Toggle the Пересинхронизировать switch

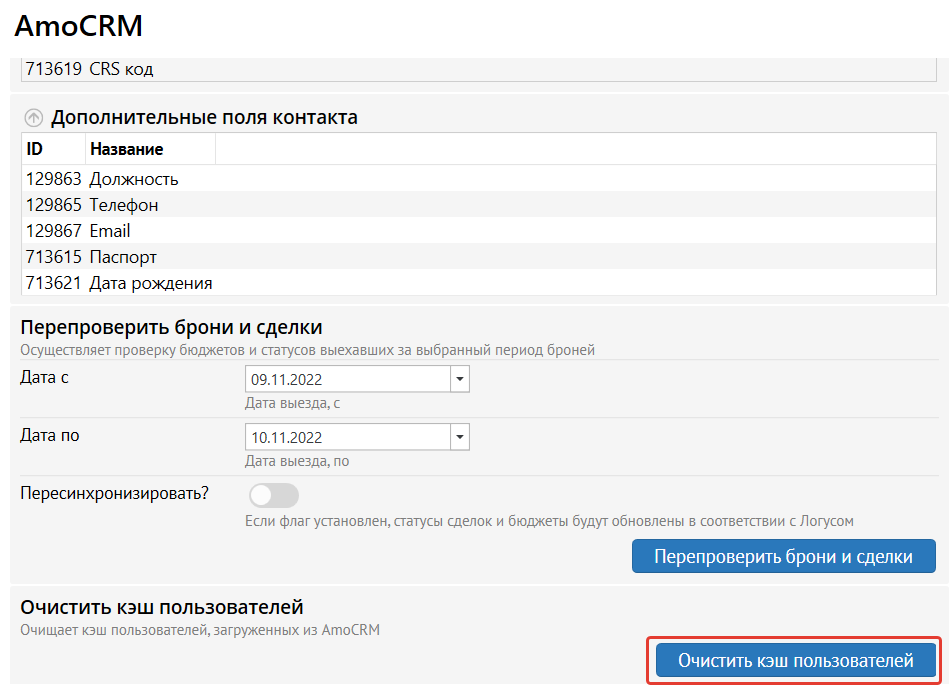274,495
